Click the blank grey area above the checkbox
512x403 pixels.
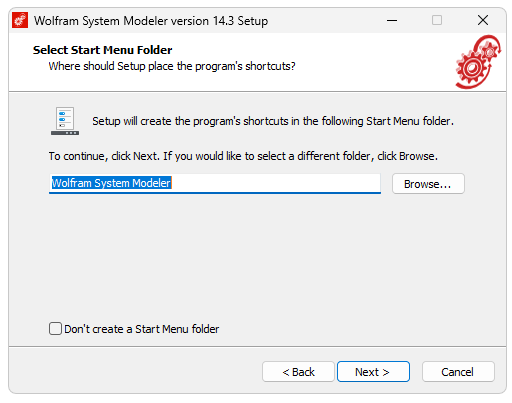[257, 257]
